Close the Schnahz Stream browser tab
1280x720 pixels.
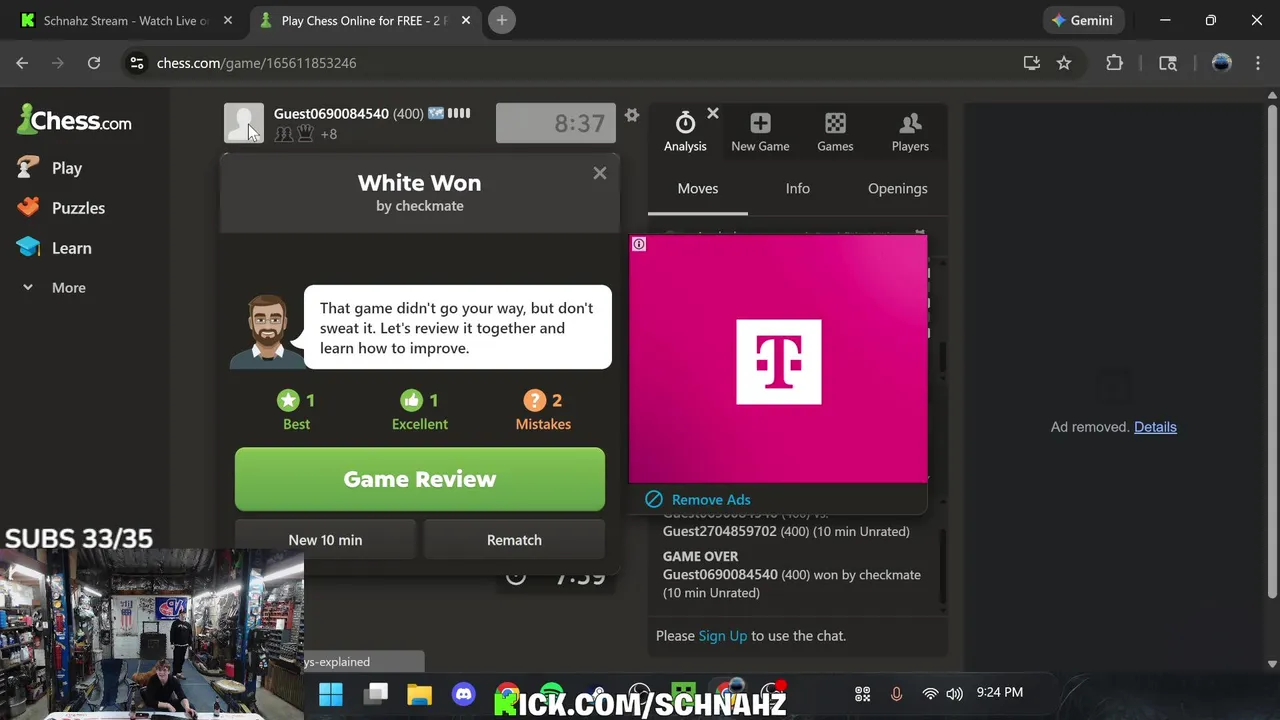[229, 20]
